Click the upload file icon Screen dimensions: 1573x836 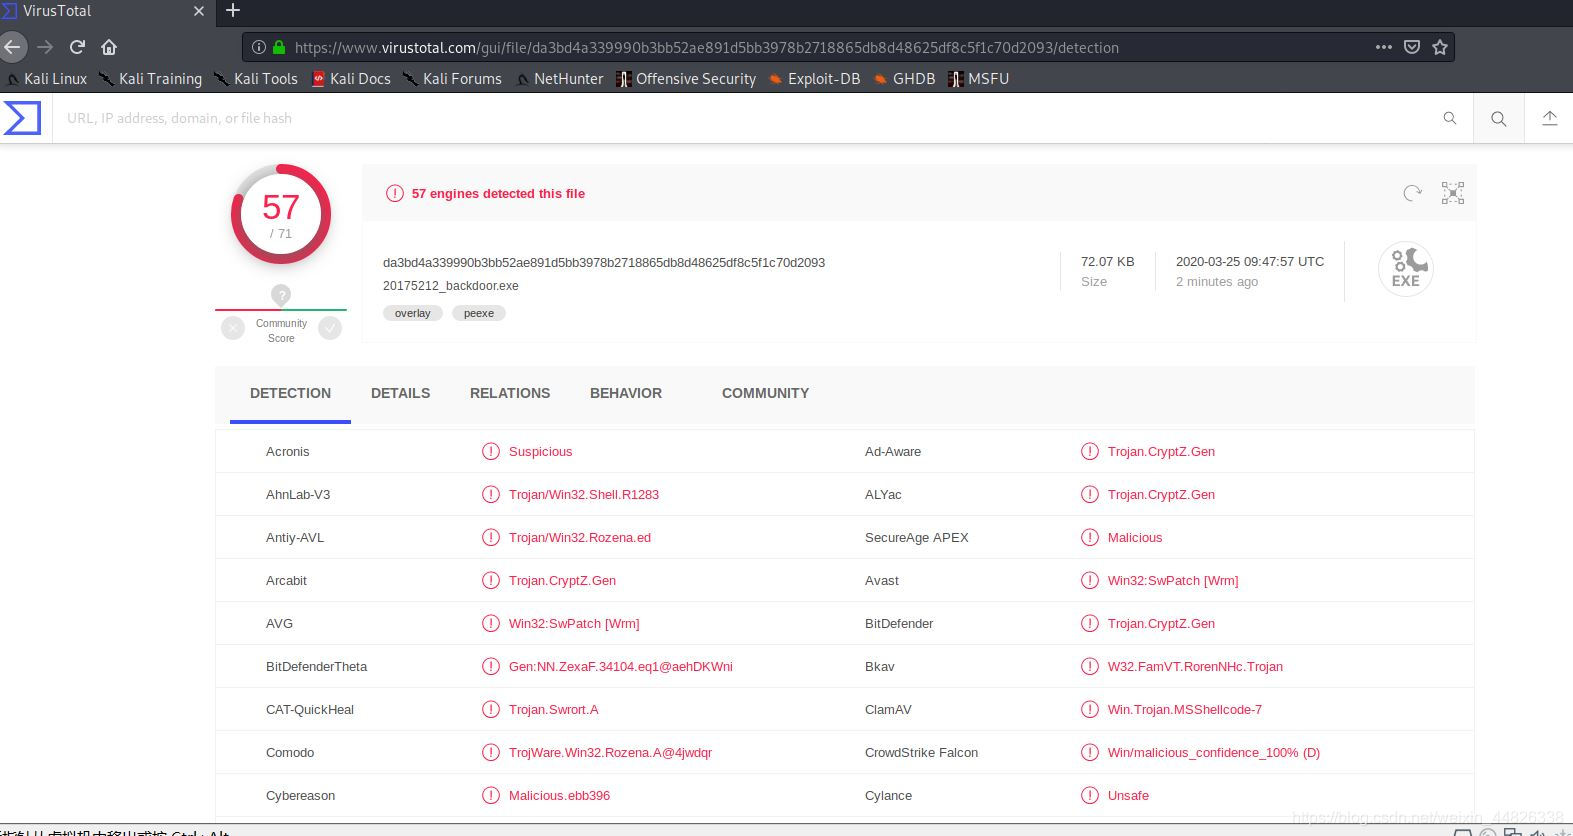click(x=1549, y=118)
